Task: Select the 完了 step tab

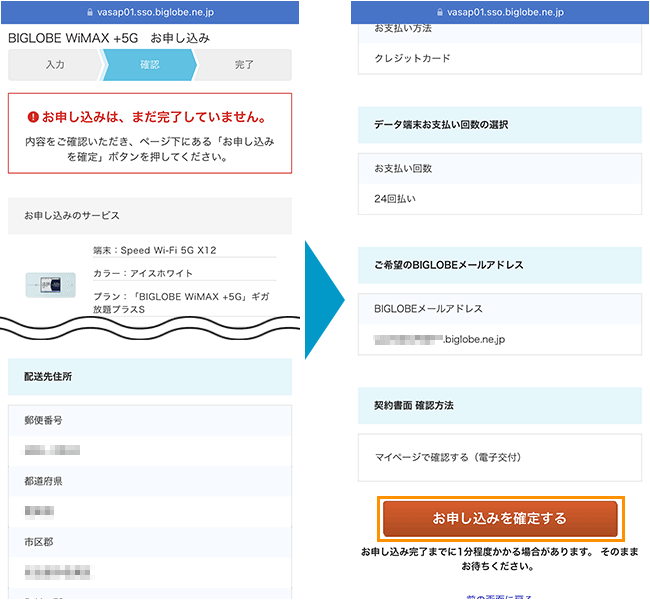Action: coord(244,65)
